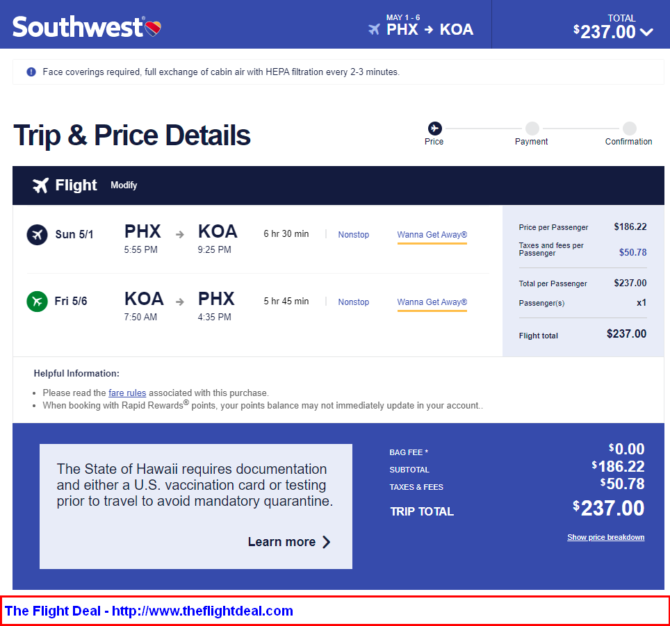Image resolution: width=670 pixels, height=626 pixels.
Task: Click the dark departing flight icon for Sun 5/1
Action: pyautogui.click(x=37, y=235)
